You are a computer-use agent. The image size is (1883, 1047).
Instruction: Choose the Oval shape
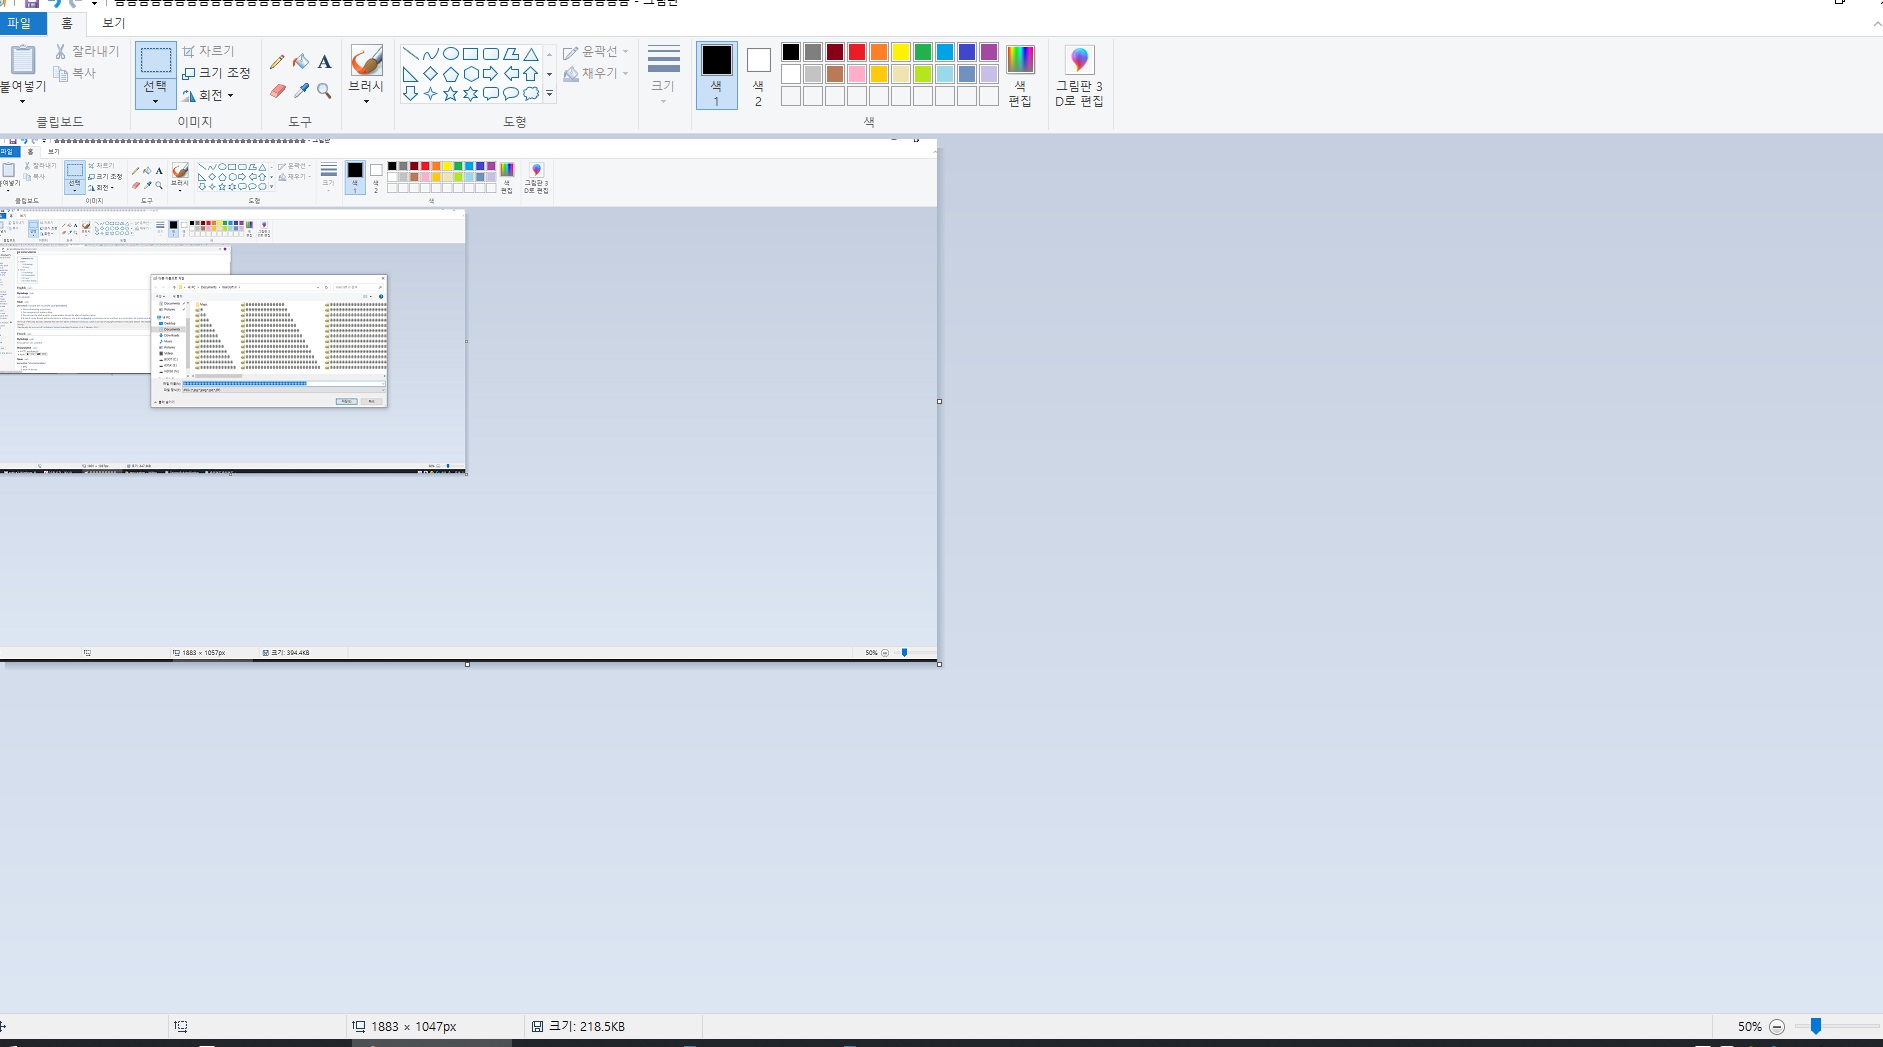click(450, 54)
